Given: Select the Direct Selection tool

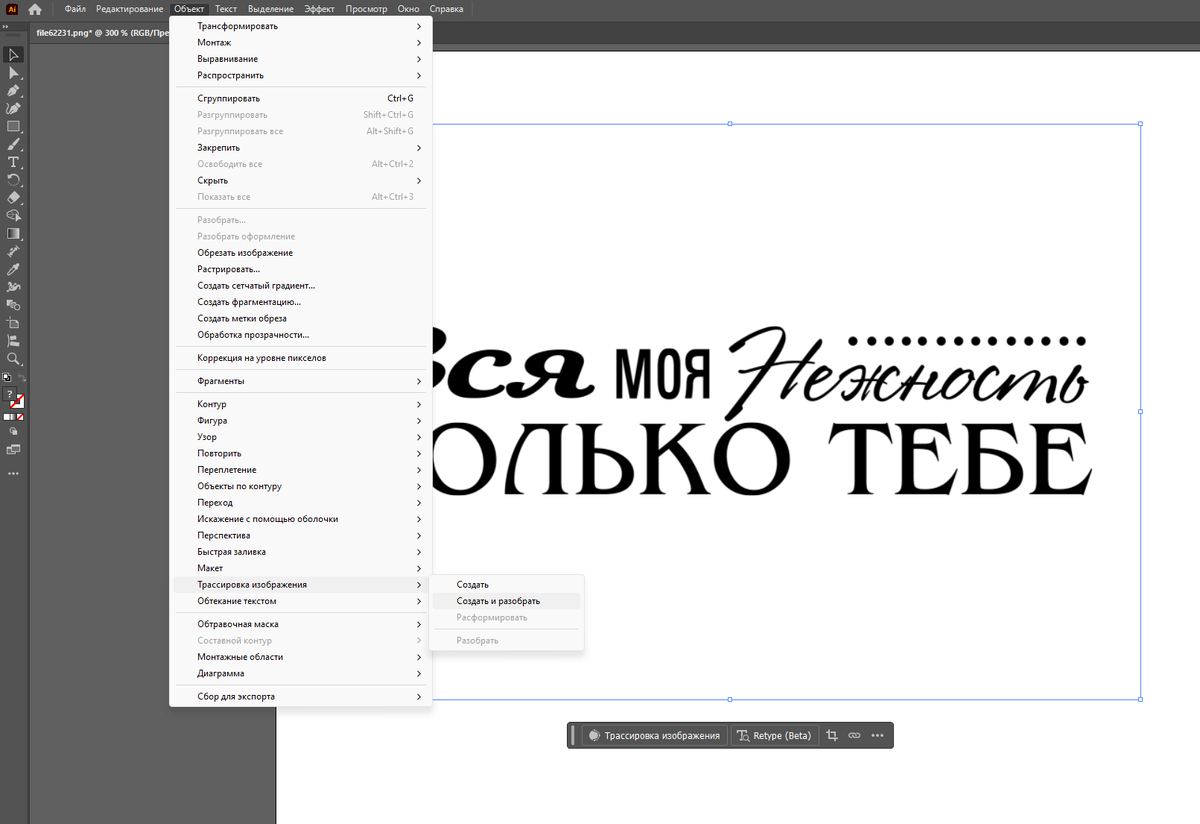Looking at the screenshot, I should coord(13,73).
